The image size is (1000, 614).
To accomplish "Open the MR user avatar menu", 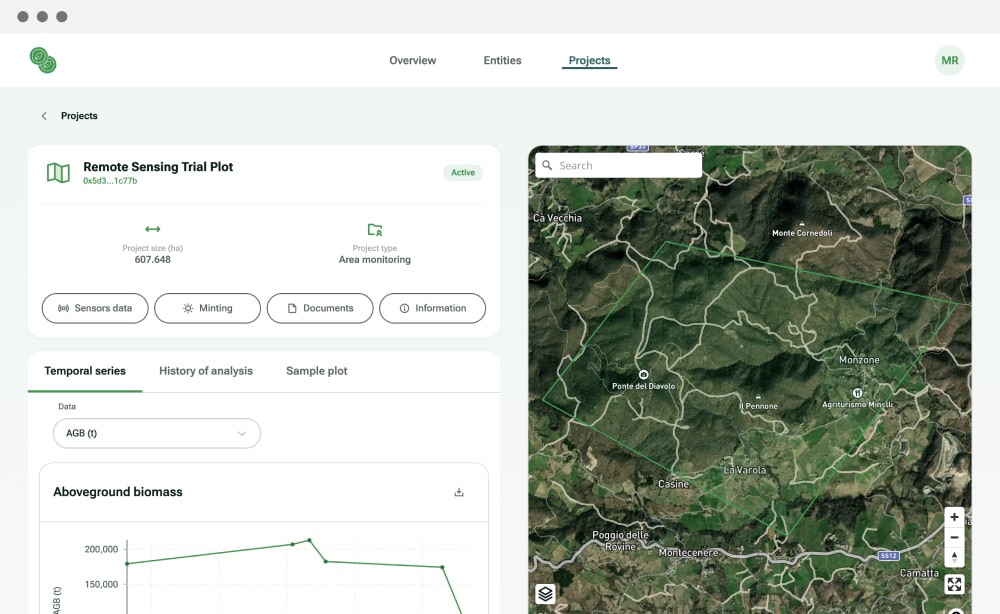I will [949, 60].
